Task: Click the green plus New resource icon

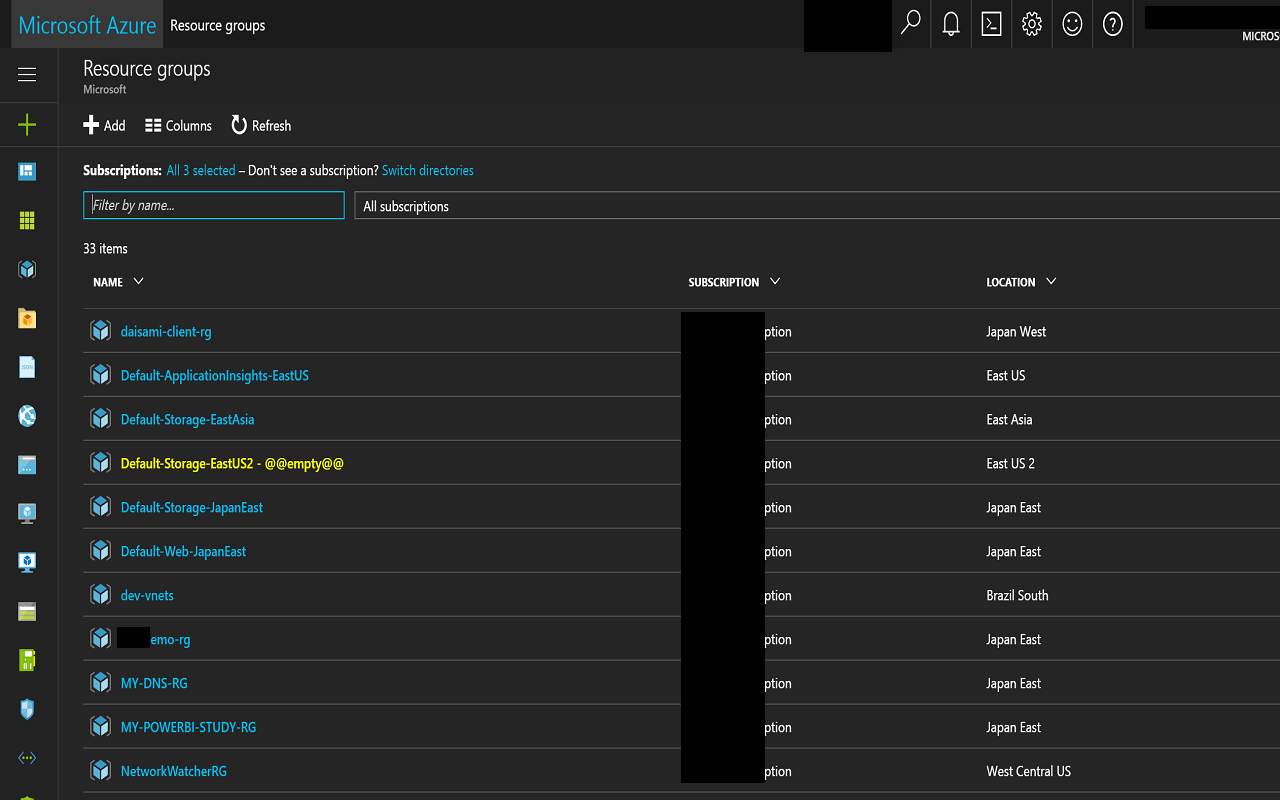Action: (27, 125)
